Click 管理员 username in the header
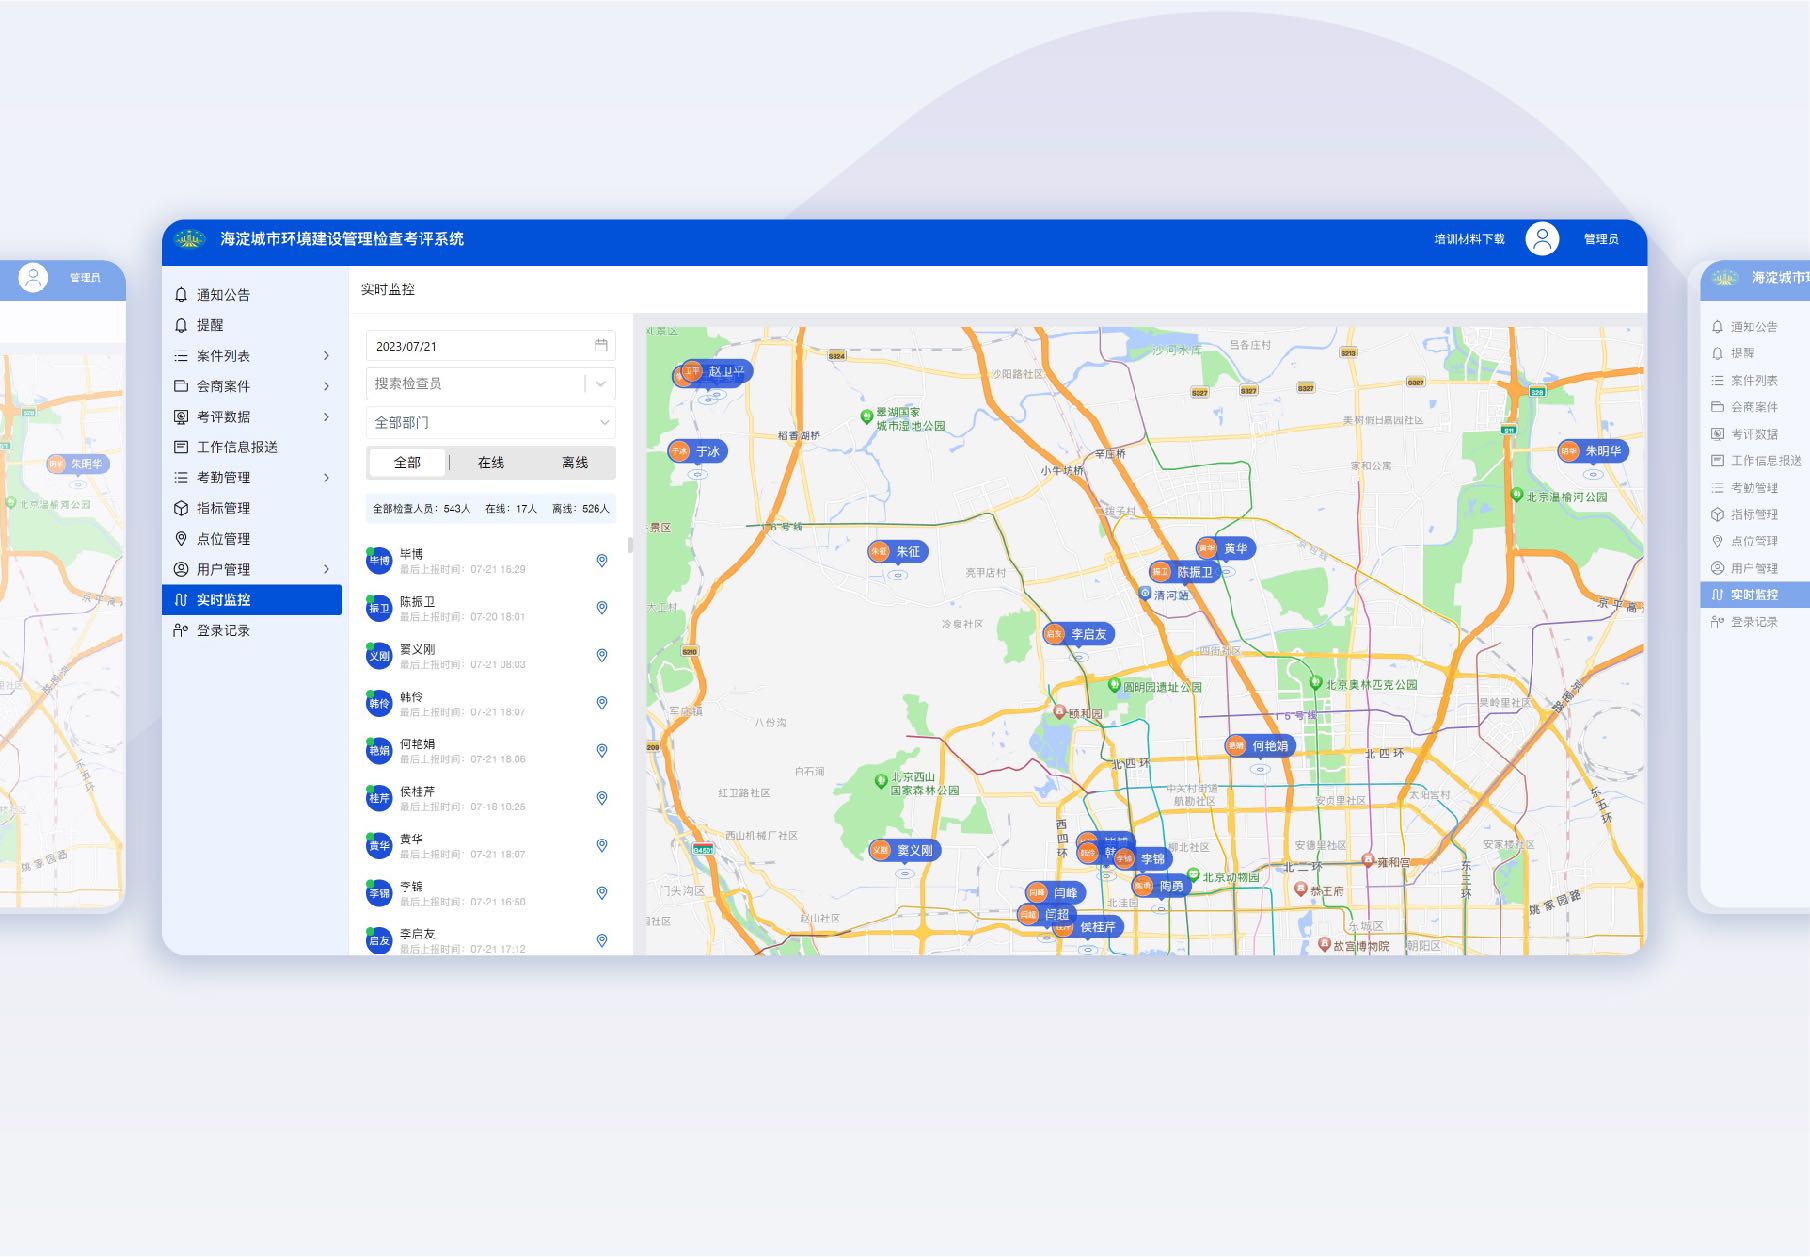 point(1600,239)
